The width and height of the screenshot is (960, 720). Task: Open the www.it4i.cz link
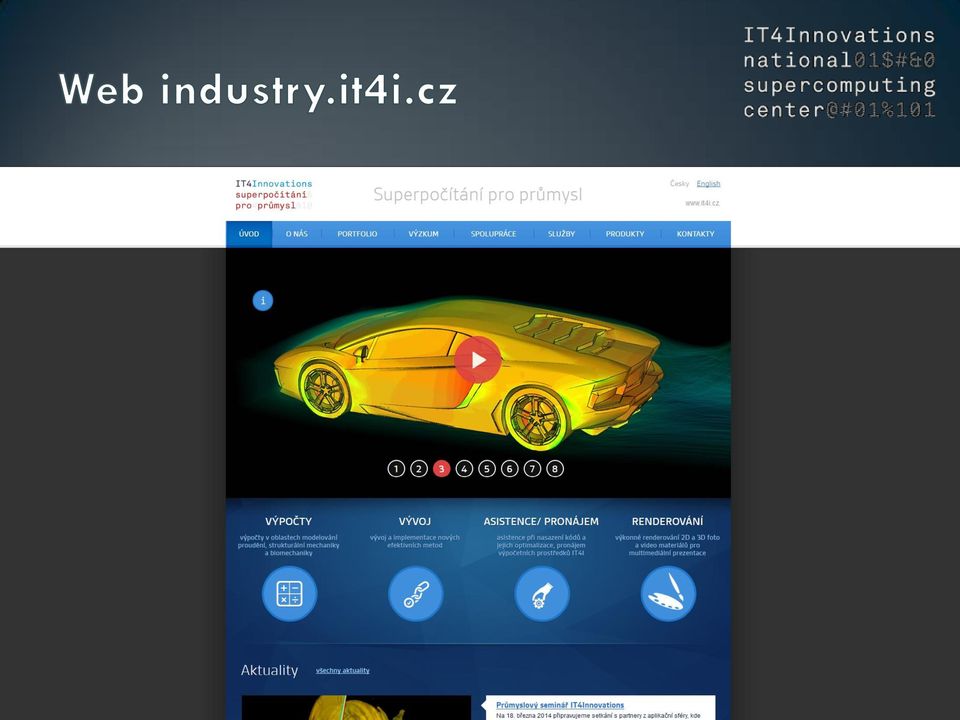(x=702, y=203)
